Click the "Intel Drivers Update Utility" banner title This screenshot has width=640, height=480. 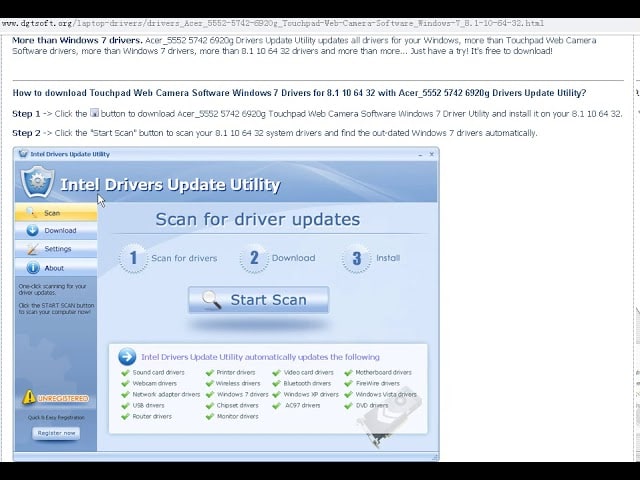pos(170,184)
